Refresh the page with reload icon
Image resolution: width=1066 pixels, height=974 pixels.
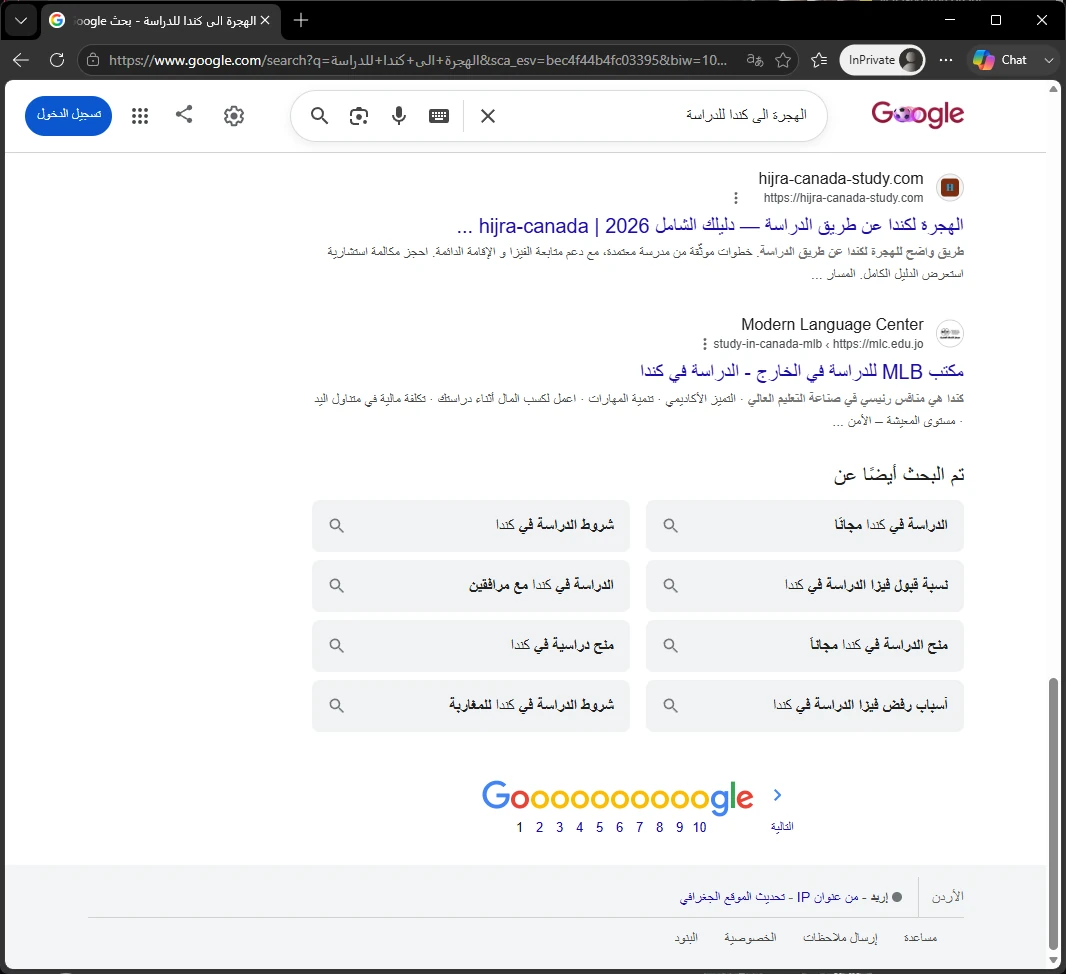[57, 60]
